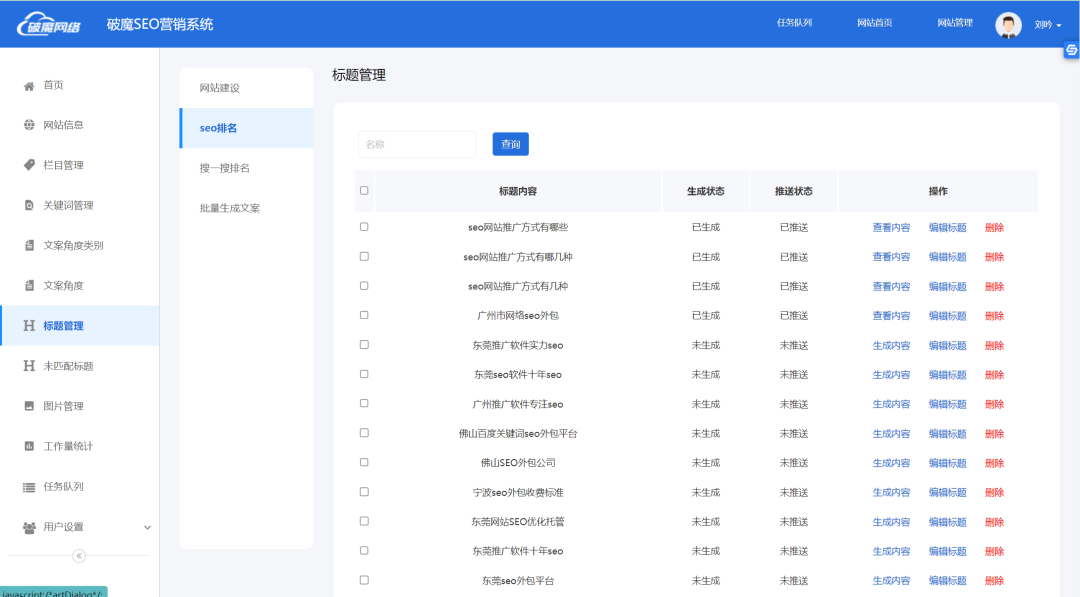Click the 关键词管理 sidebar icon

tap(28, 205)
